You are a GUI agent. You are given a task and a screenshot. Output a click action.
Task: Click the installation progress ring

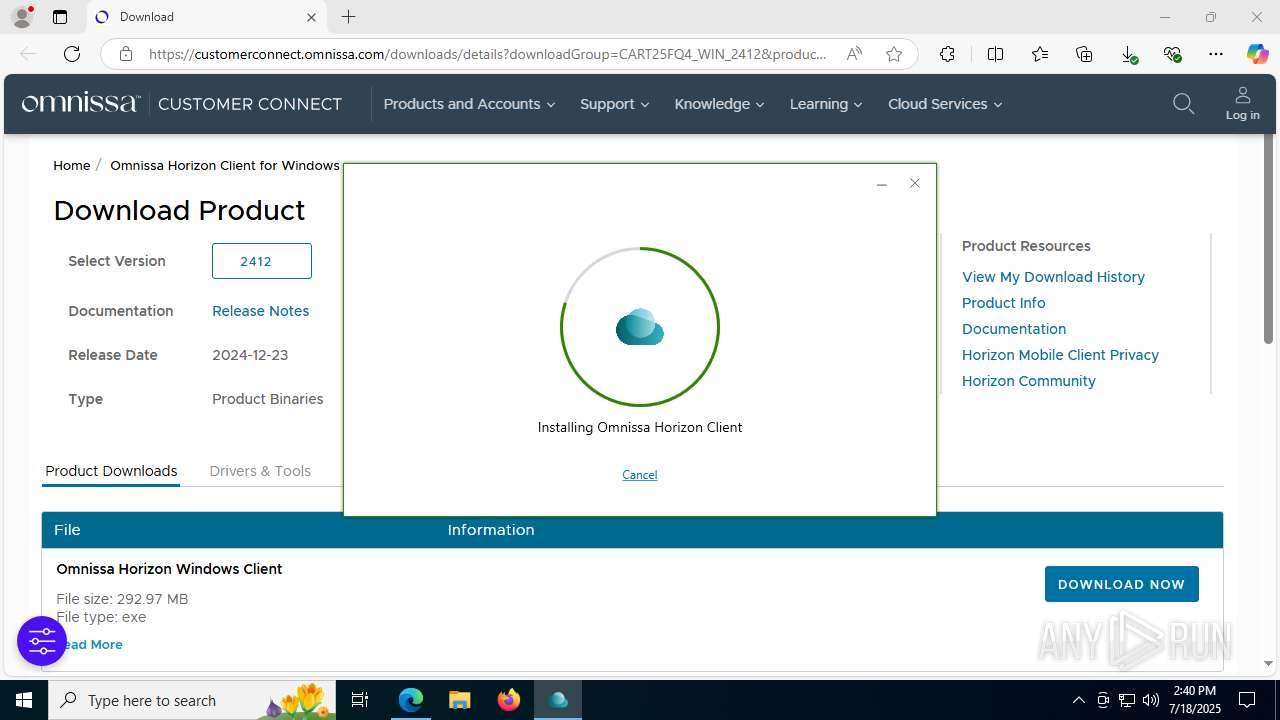(x=640, y=327)
